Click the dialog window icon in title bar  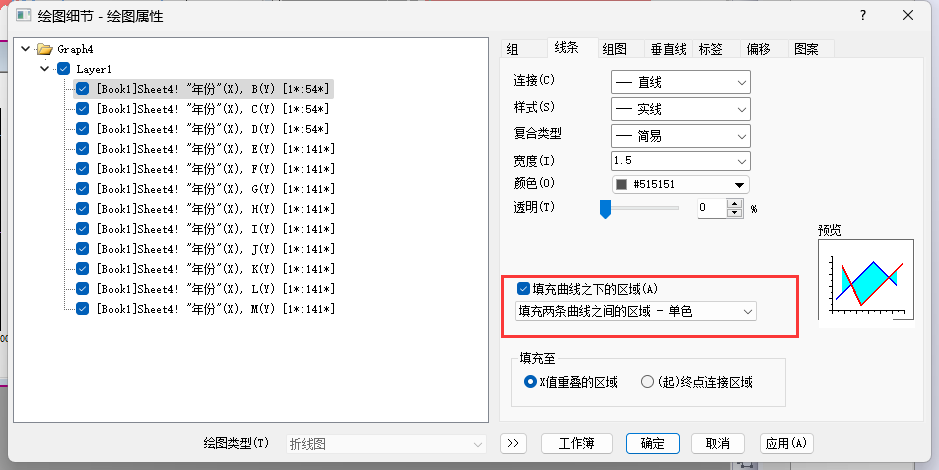pos(24,15)
